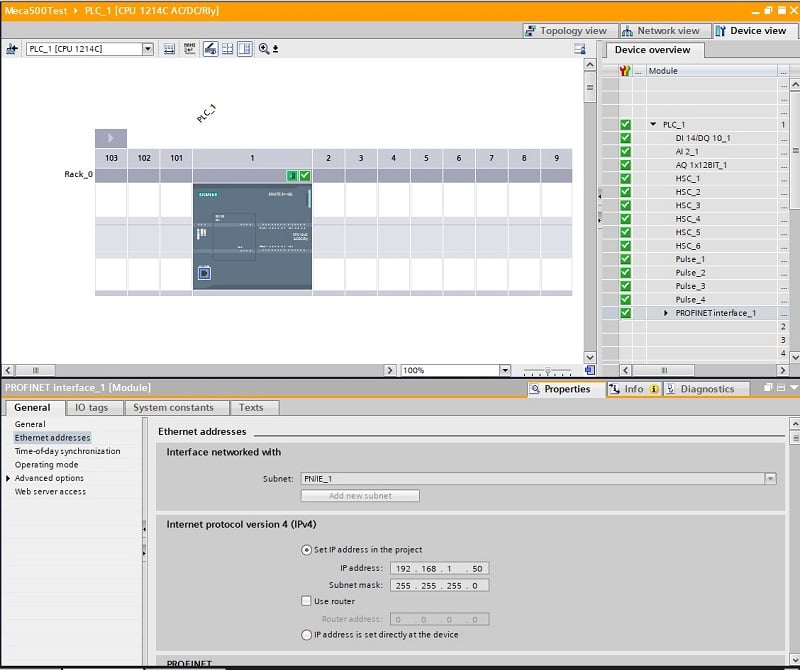The height and width of the screenshot is (670, 800).
Task: Select the DI 14/DQ 10_1 row
Action: tap(703, 138)
